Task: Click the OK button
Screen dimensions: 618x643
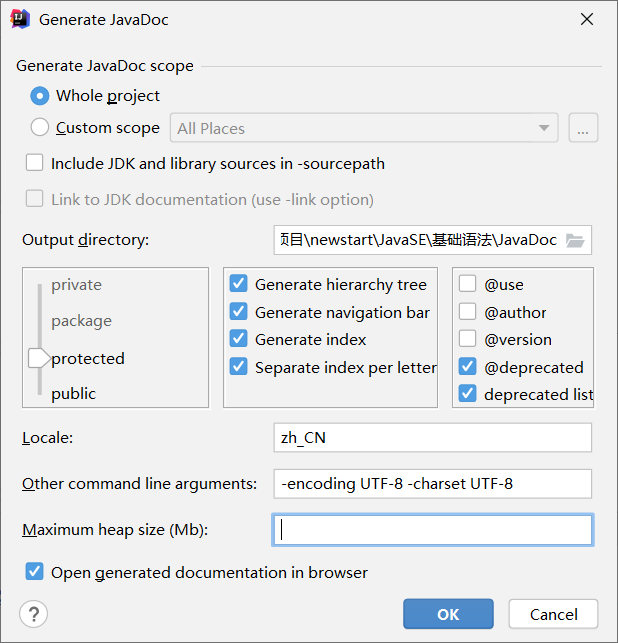Action: [448, 614]
